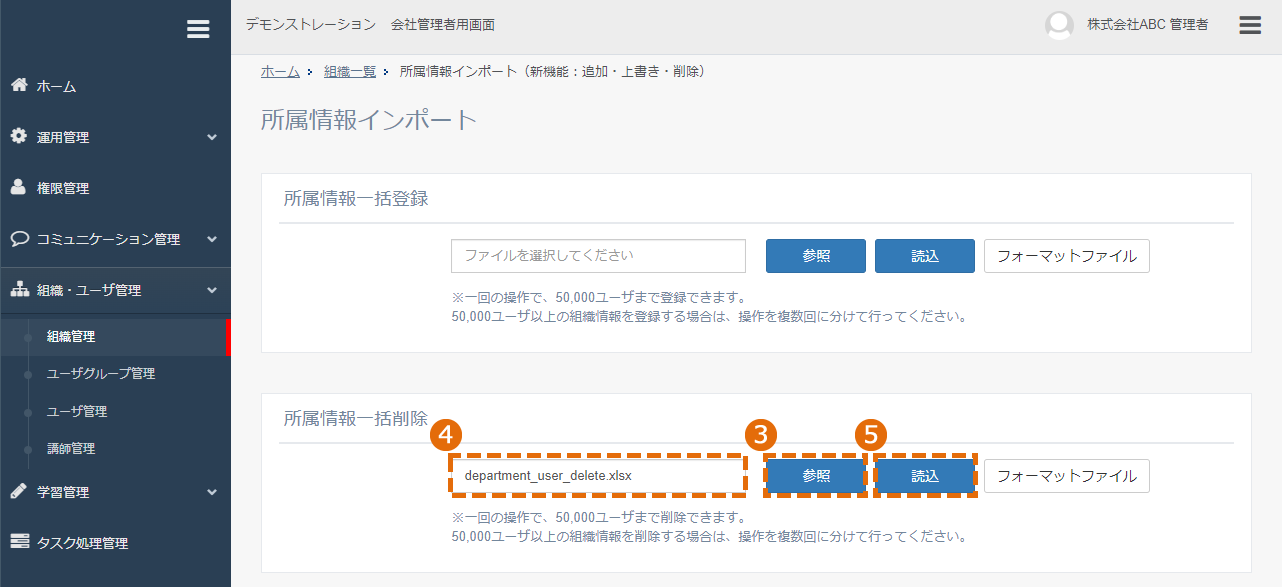Click the ファイルを選択してください input field
Screen dimensions: 1282x587
tap(599, 256)
